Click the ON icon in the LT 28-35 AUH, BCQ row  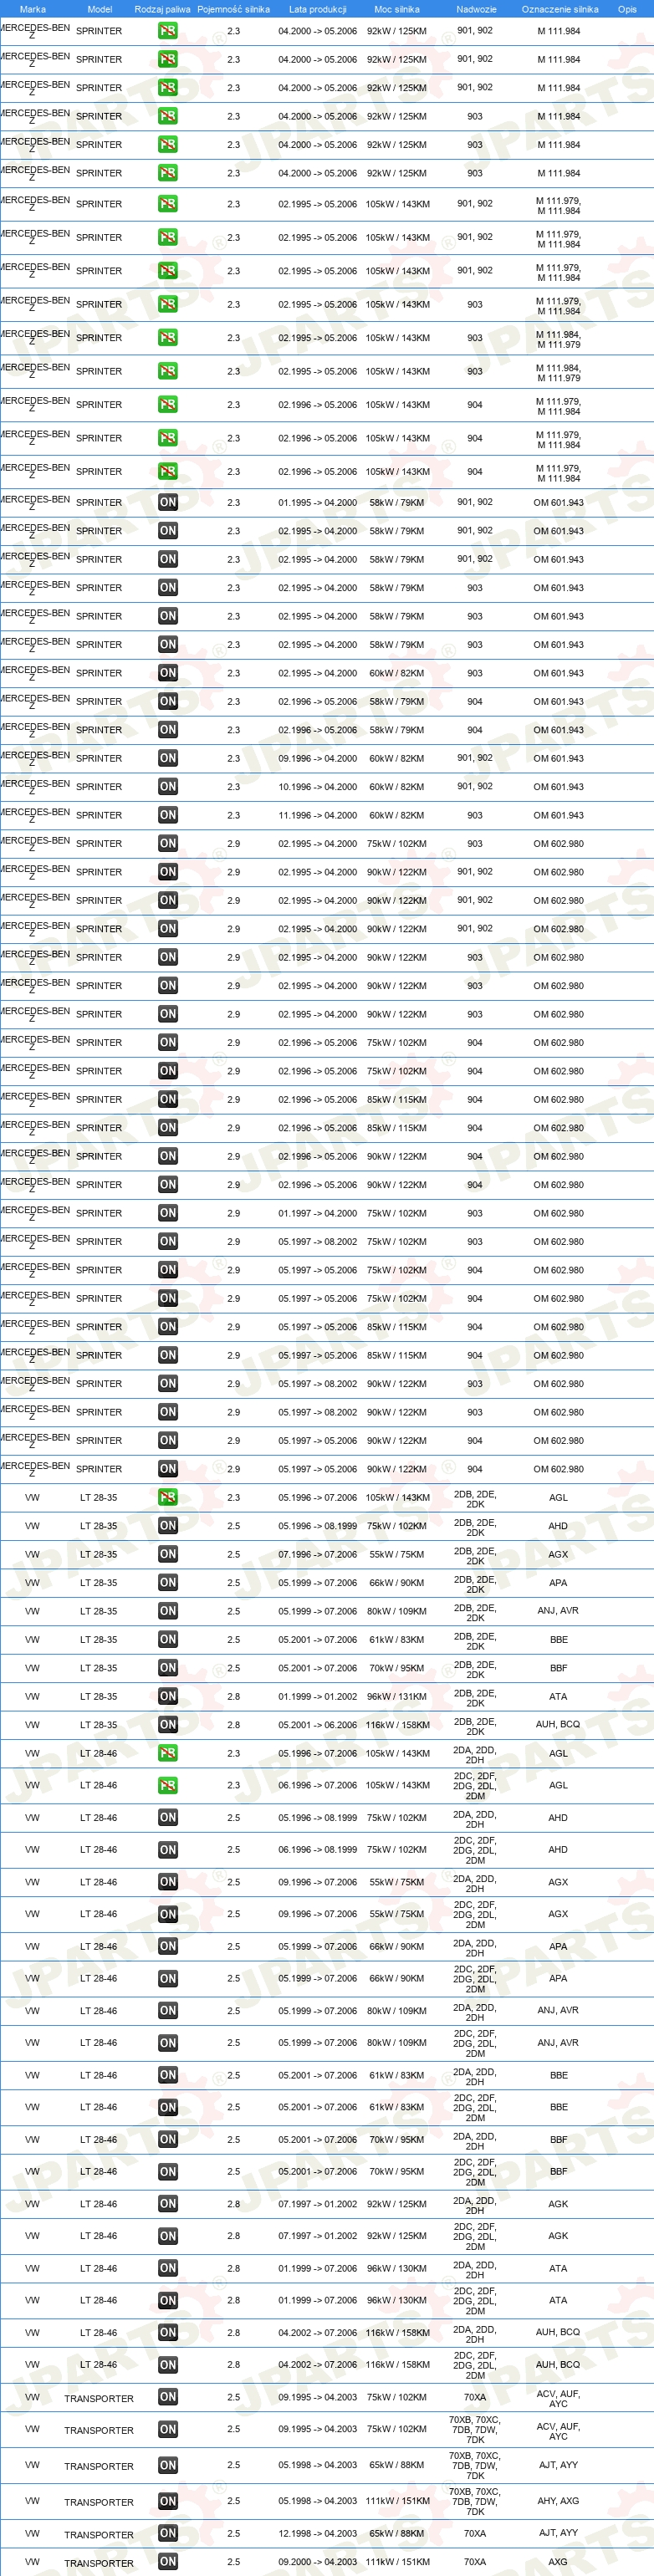point(168,1725)
